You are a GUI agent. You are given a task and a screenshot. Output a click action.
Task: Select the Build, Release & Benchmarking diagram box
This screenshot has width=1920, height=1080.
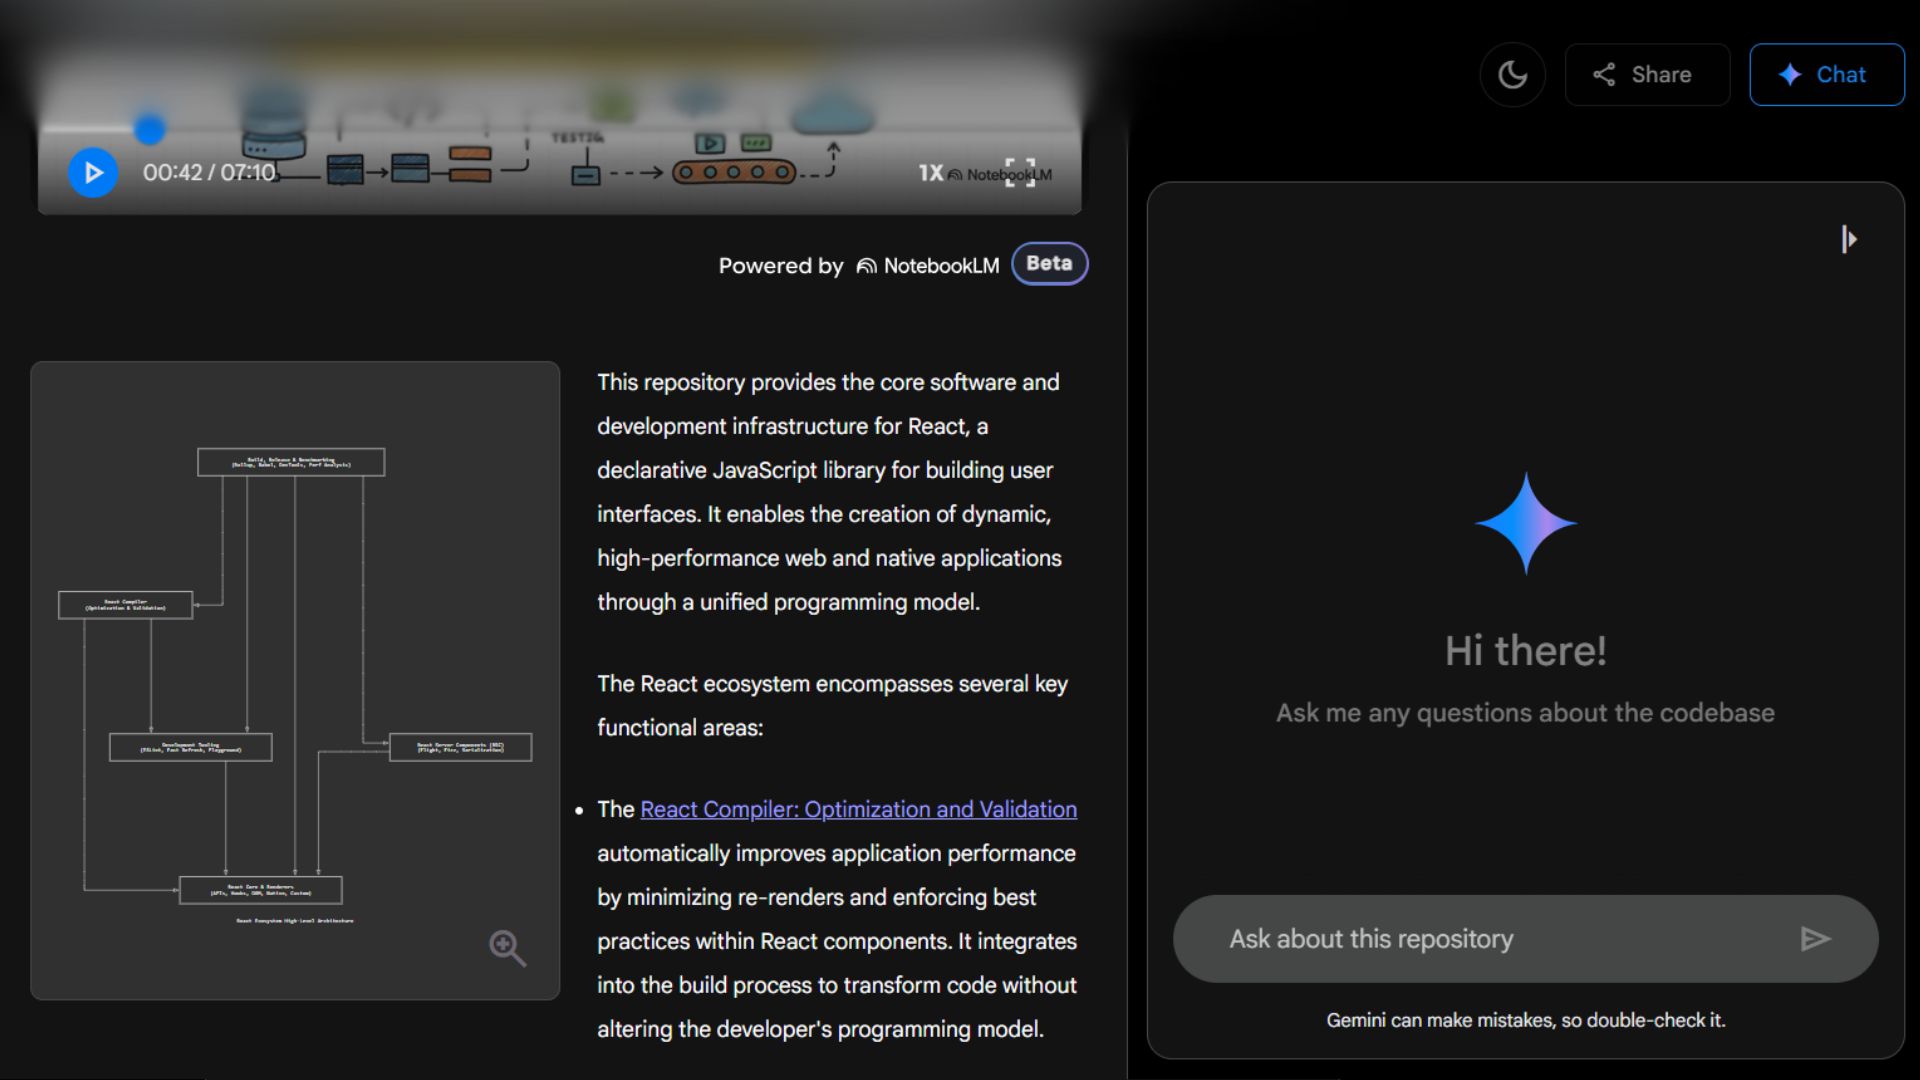291,462
